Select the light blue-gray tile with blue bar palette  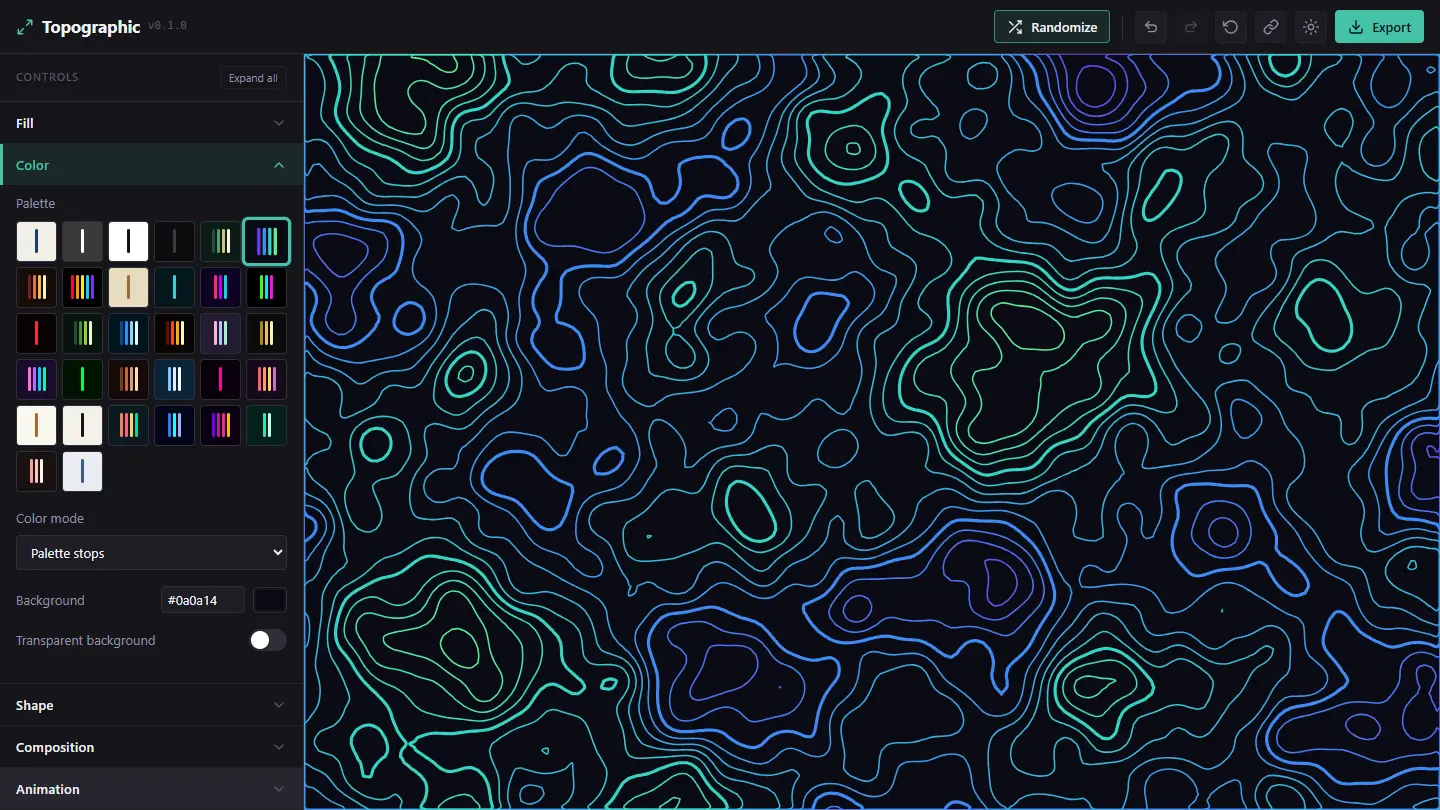pos(83,472)
